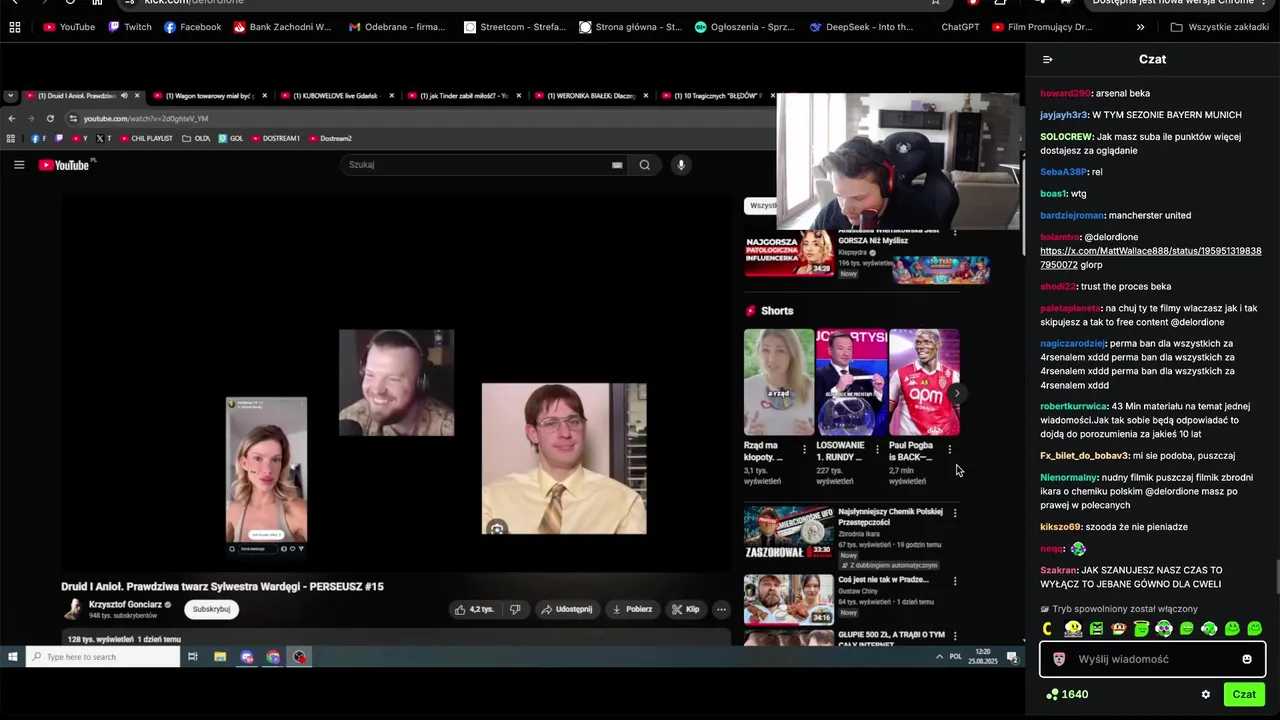Open options for Najsłynniejszy Chemik video

[955, 514]
